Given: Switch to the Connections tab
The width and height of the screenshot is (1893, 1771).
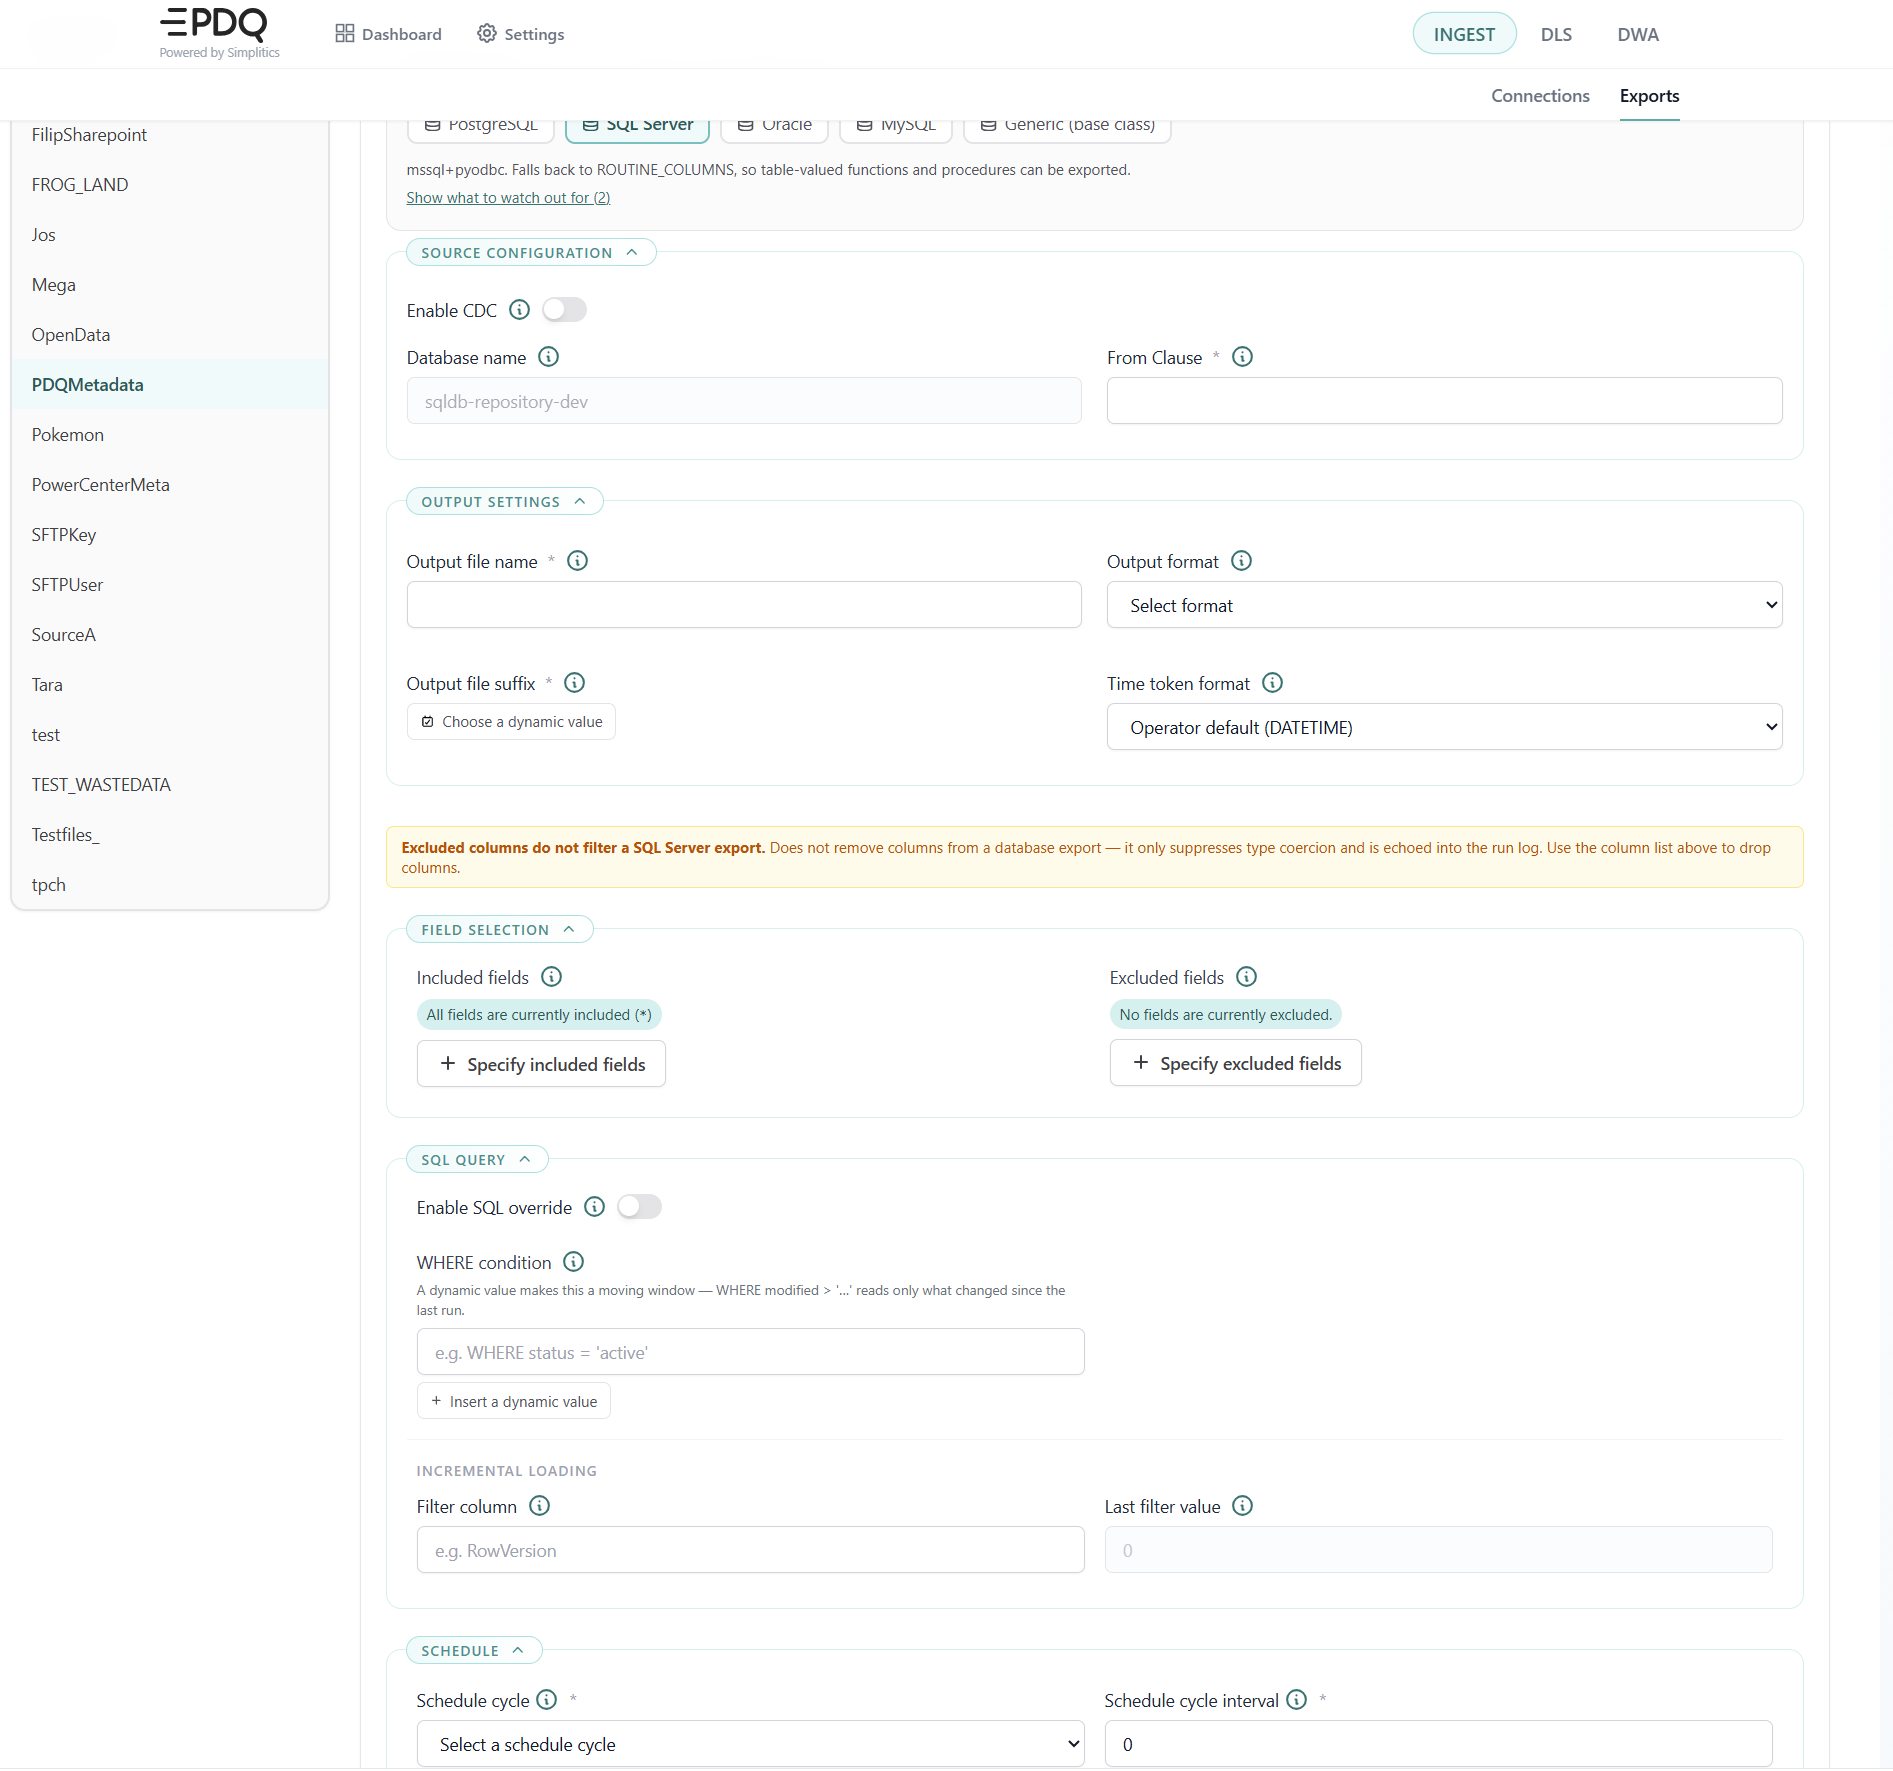Looking at the screenshot, I should click(x=1540, y=96).
